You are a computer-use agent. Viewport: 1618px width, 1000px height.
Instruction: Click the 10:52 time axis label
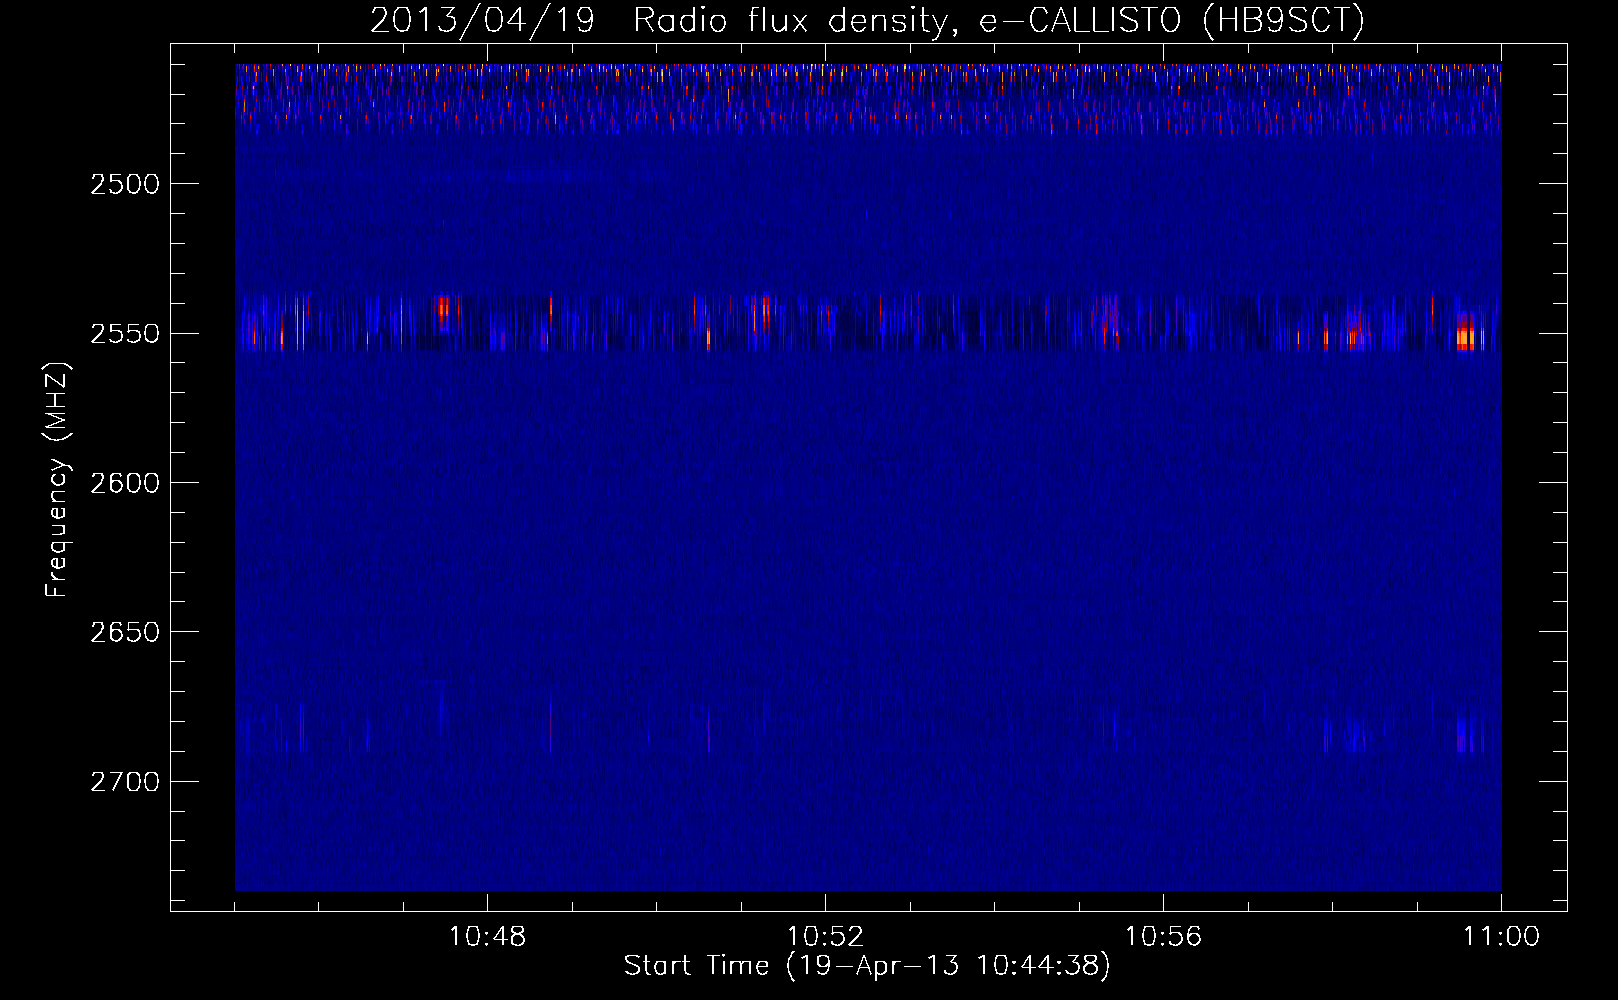click(x=825, y=937)
